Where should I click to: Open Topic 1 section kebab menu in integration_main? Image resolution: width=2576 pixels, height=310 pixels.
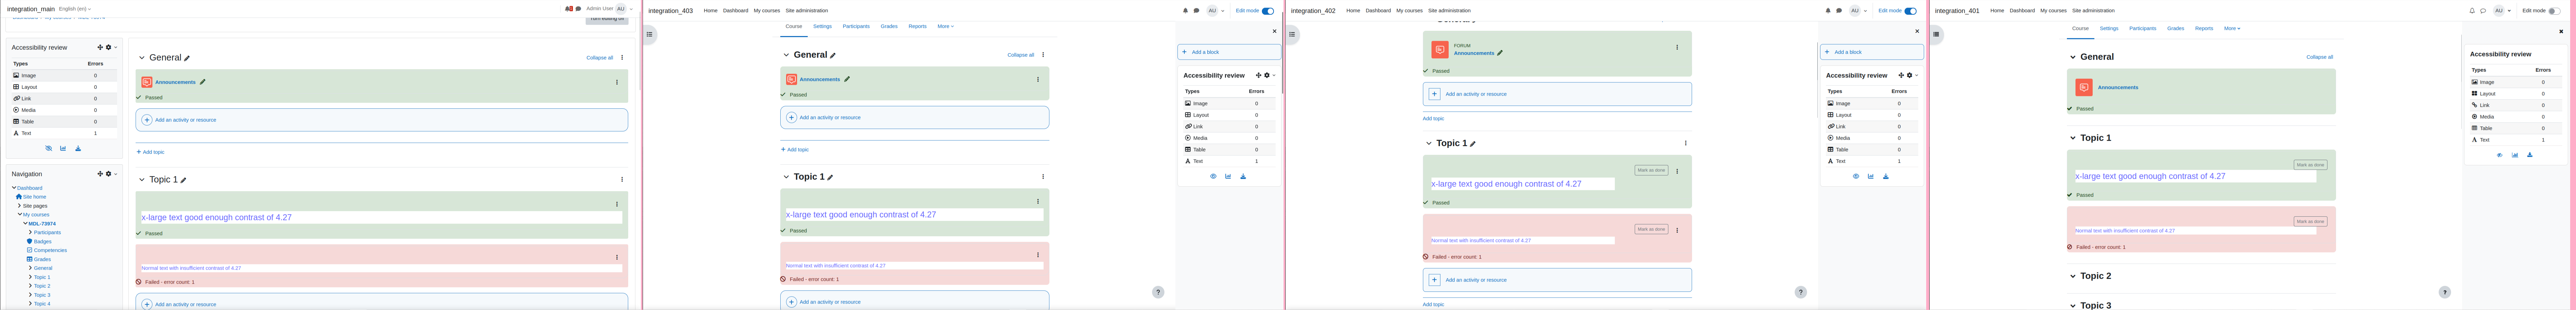[x=622, y=180]
